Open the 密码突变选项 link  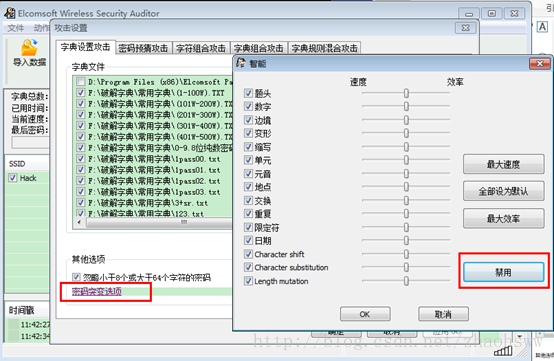pyautogui.click(x=97, y=291)
